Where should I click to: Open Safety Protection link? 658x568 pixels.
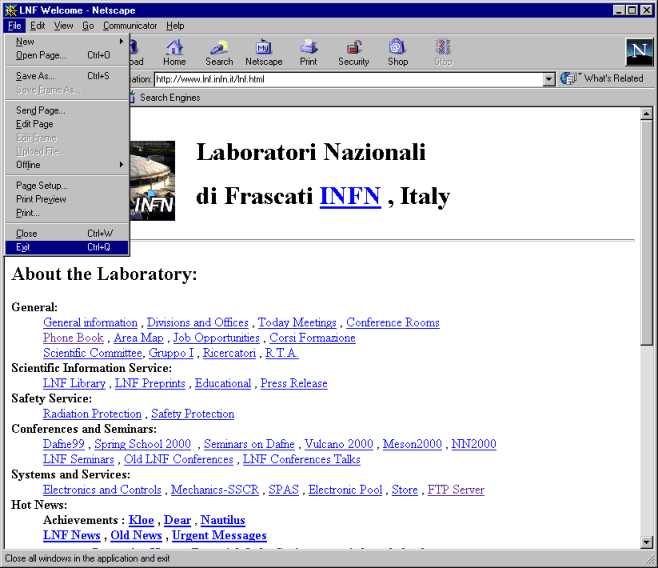click(193, 414)
